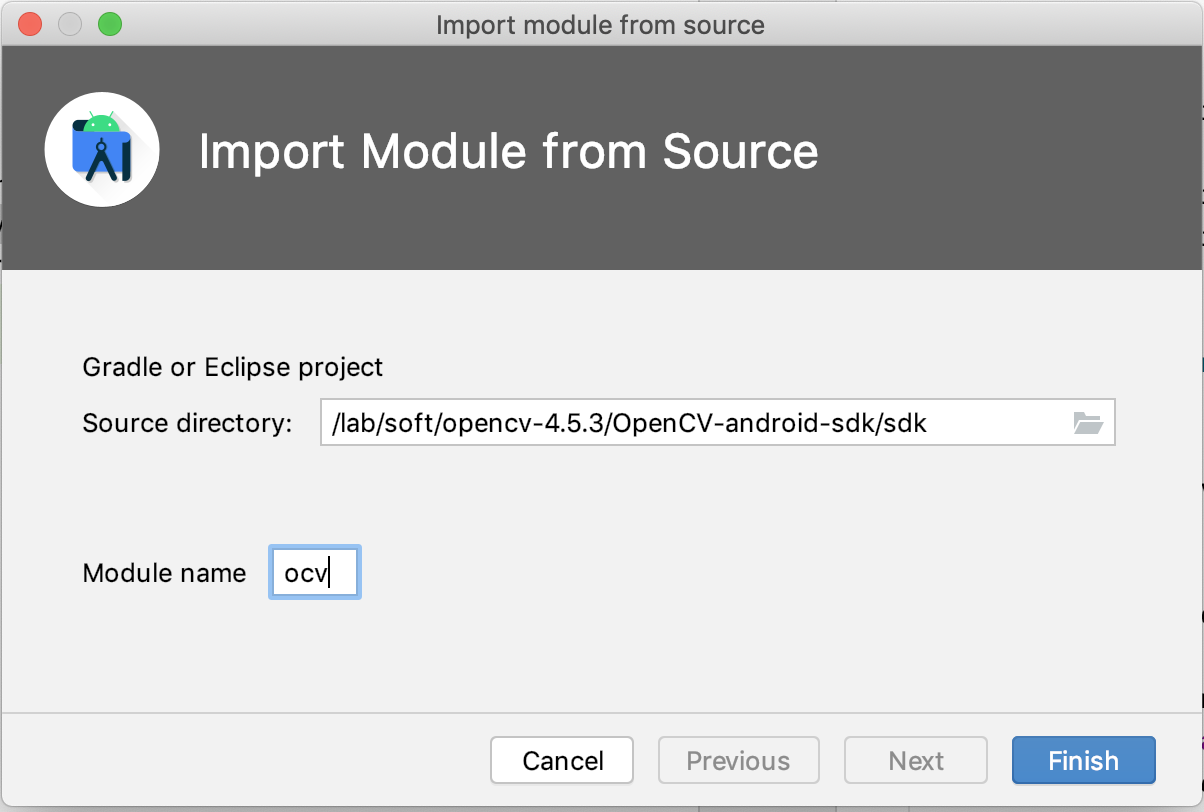Click the disabled Next button
The height and width of the screenshot is (812, 1204).
(x=916, y=761)
